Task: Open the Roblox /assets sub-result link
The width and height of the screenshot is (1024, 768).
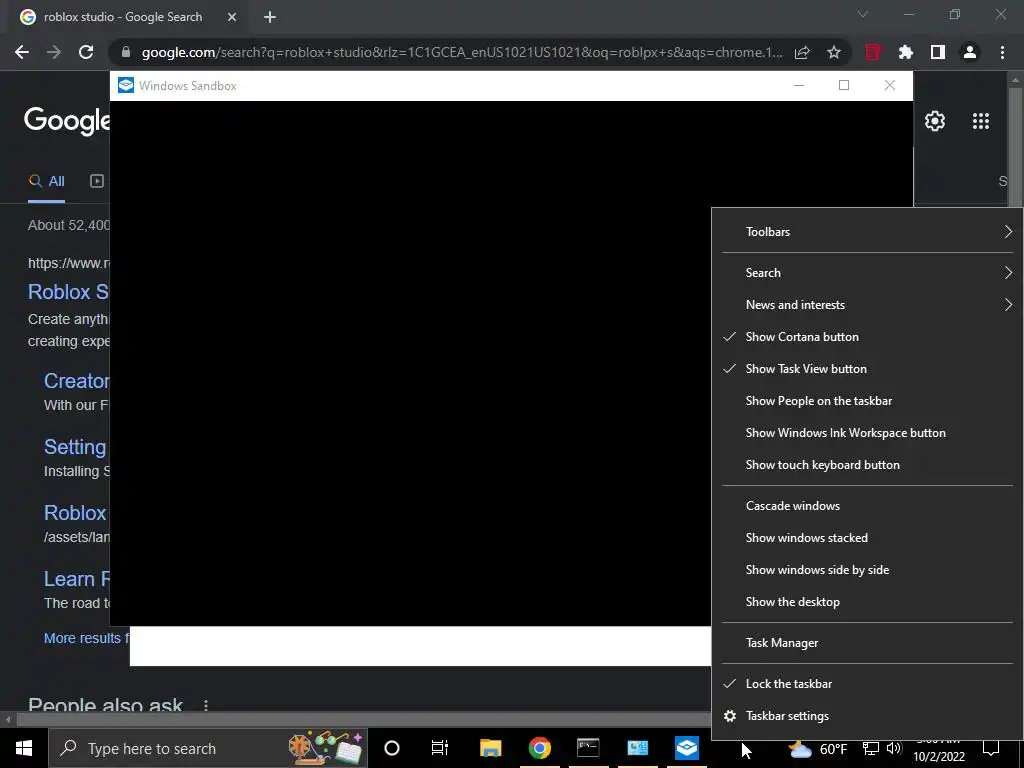Action: [75, 513]
